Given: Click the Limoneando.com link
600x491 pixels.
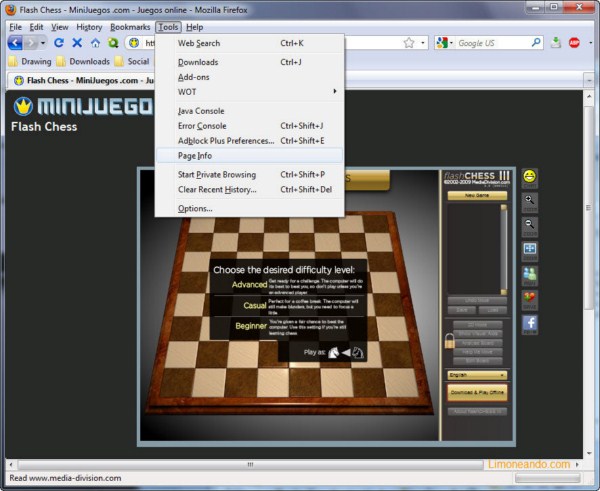Looking at the screenshot, I should (528, 464).
